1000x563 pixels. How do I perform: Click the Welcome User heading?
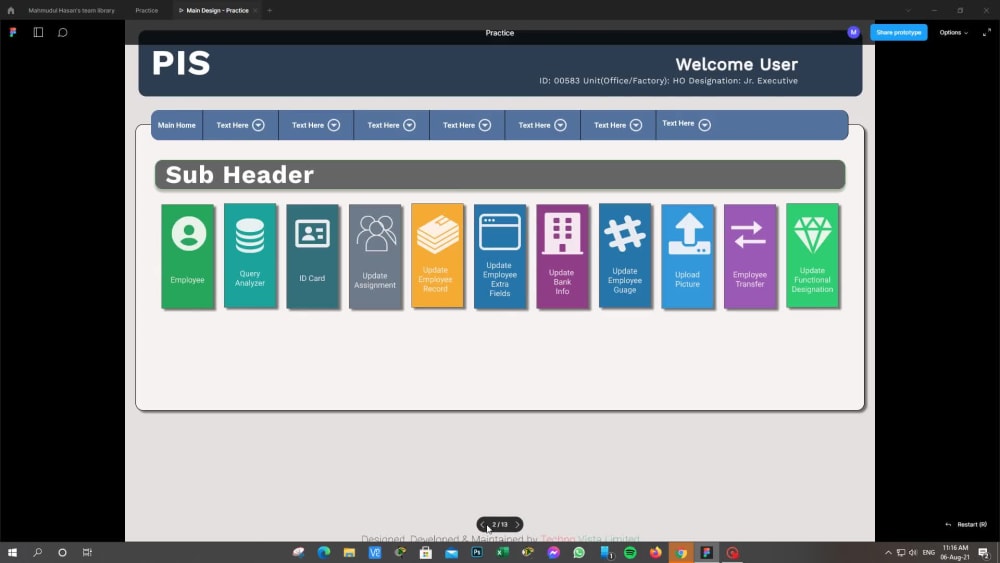(x=737, y=64)
